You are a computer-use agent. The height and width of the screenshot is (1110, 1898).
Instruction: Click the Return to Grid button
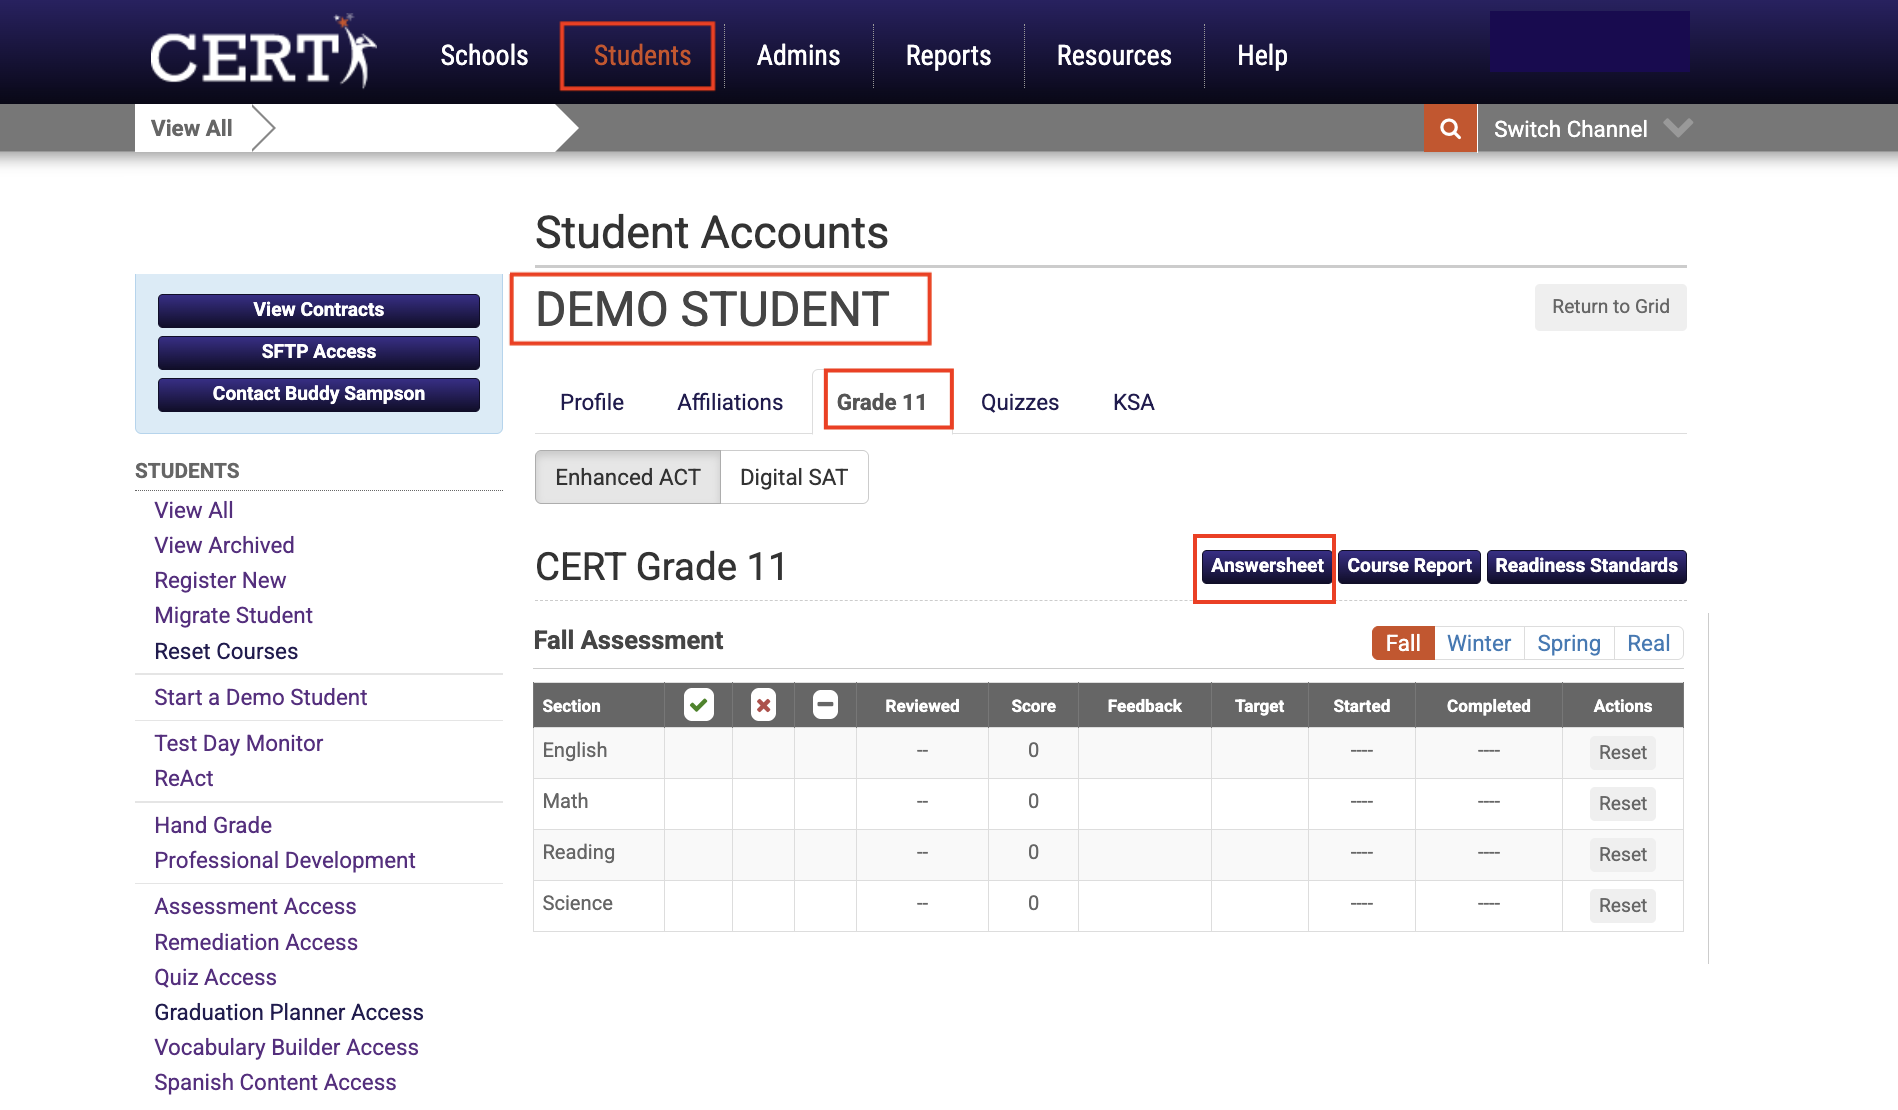(1609, 307)
